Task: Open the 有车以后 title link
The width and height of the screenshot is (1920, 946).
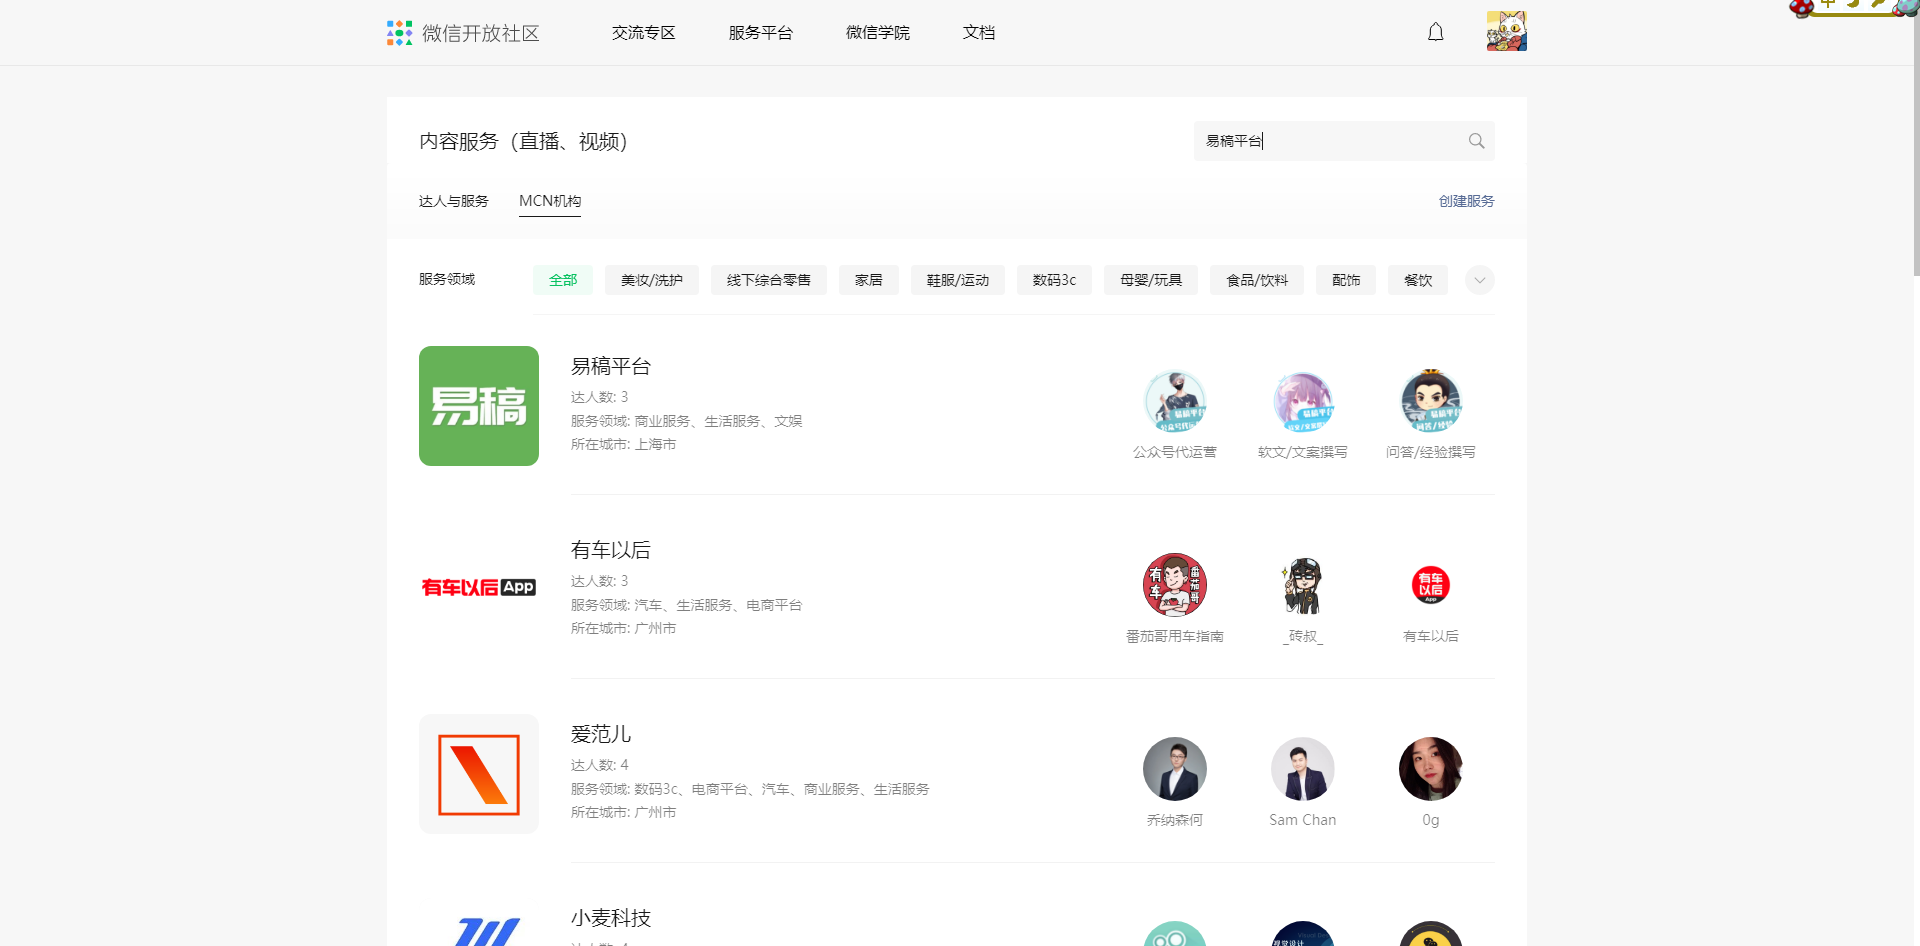Action: (611, 550)
